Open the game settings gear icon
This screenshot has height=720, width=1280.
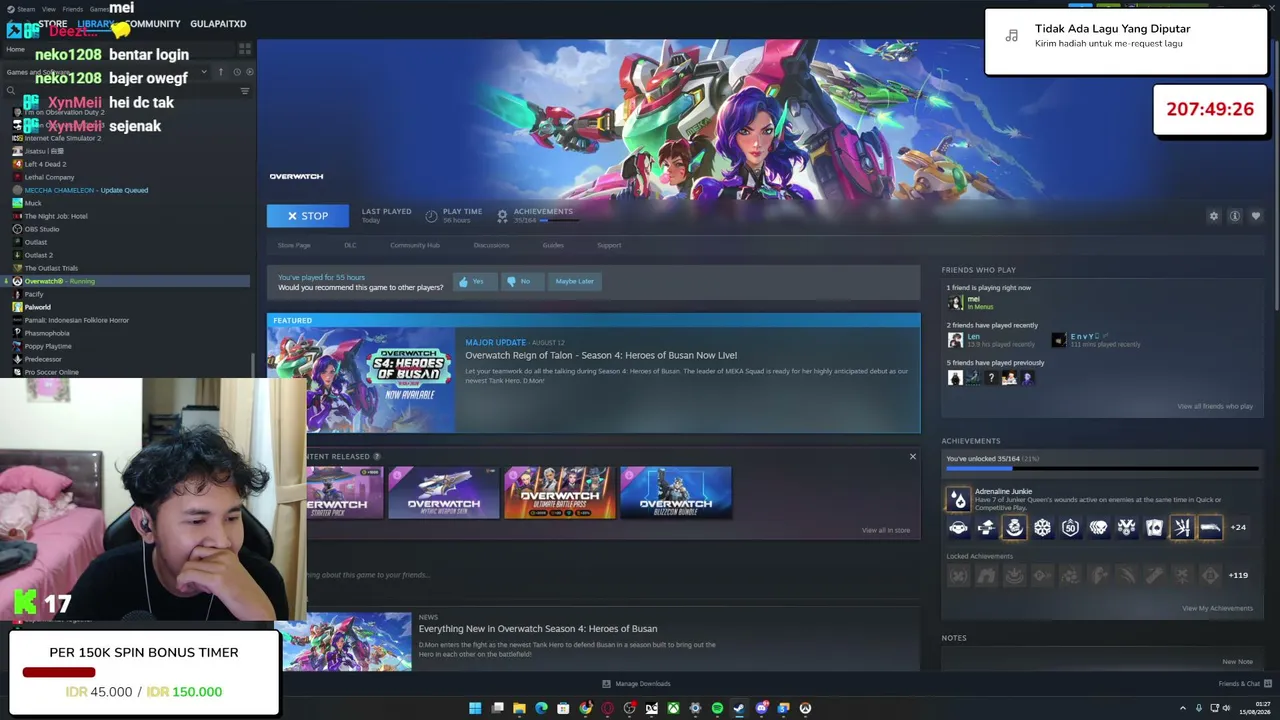[x=1214, y=216]
